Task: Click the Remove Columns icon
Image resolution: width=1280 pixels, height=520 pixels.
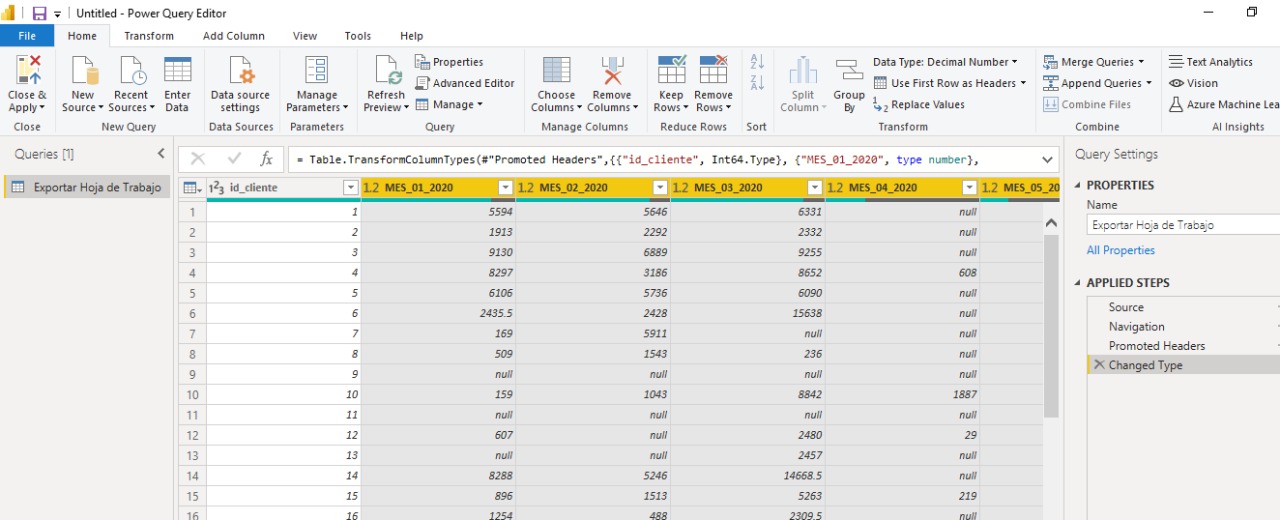Action: click(x=612, y=70)
